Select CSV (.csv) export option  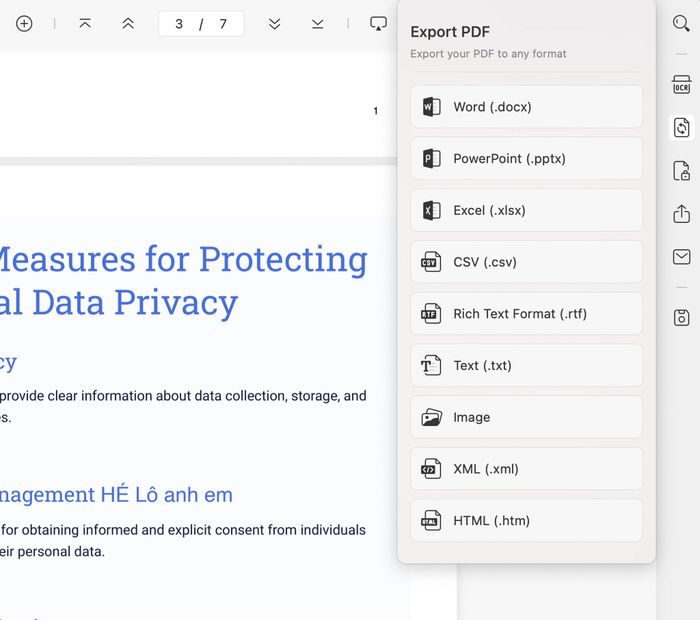526,262
